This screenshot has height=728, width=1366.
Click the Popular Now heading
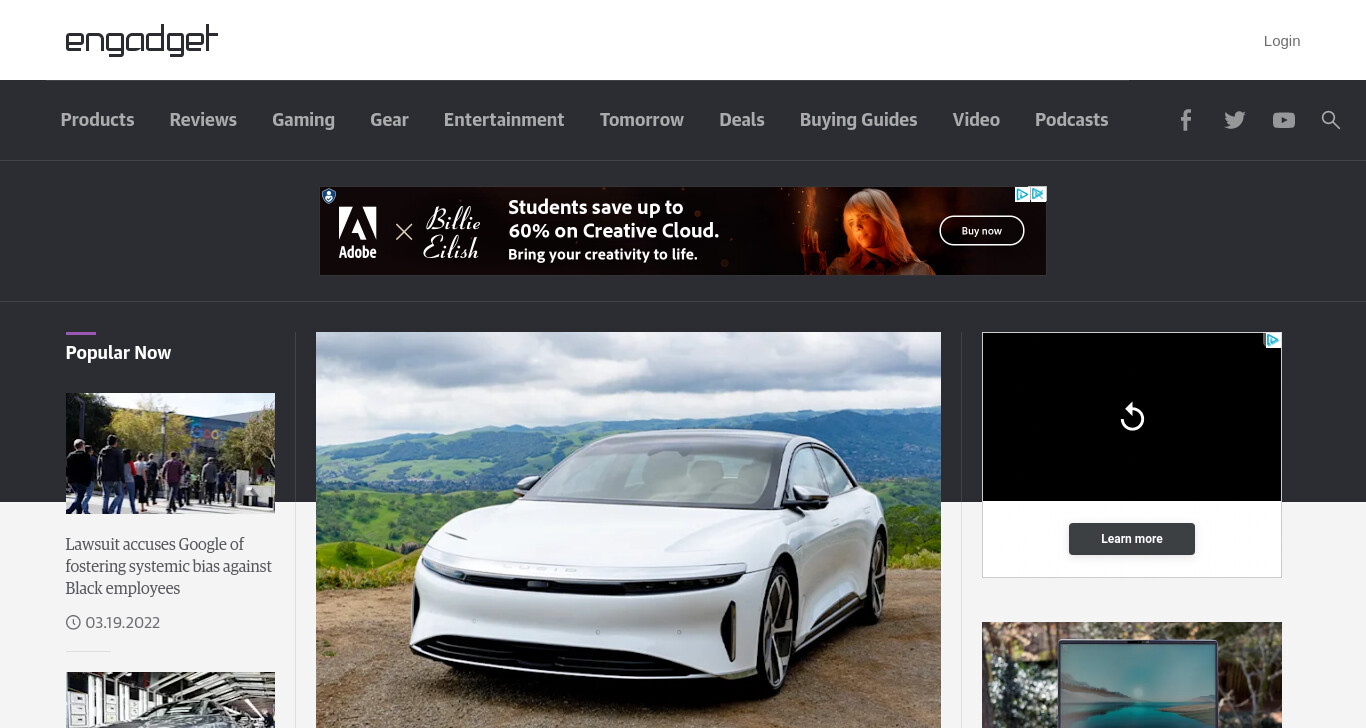coord(118,353)
